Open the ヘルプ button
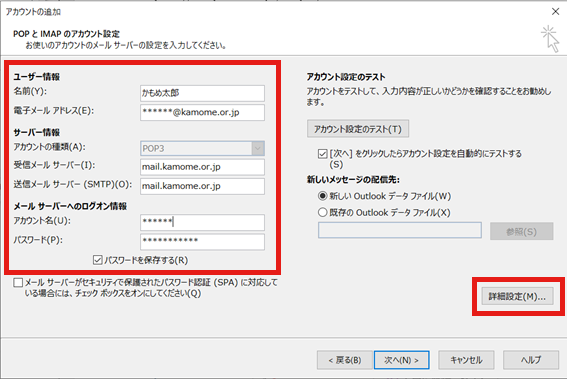This screenshot has height=379, width=567. [531, 360]
